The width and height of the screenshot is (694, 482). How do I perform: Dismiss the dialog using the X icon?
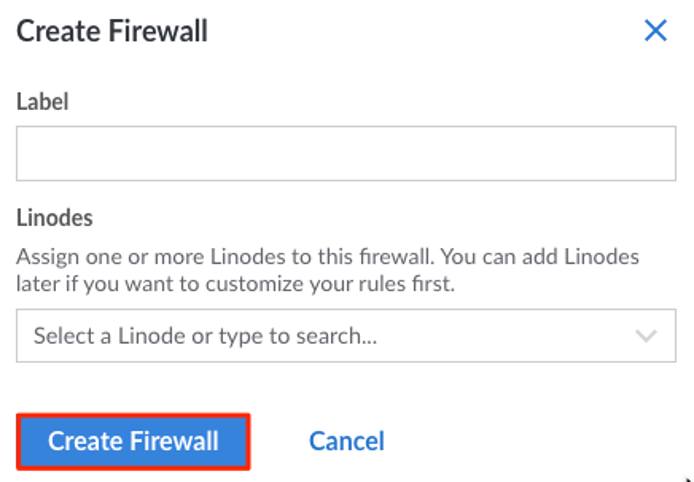656,31
